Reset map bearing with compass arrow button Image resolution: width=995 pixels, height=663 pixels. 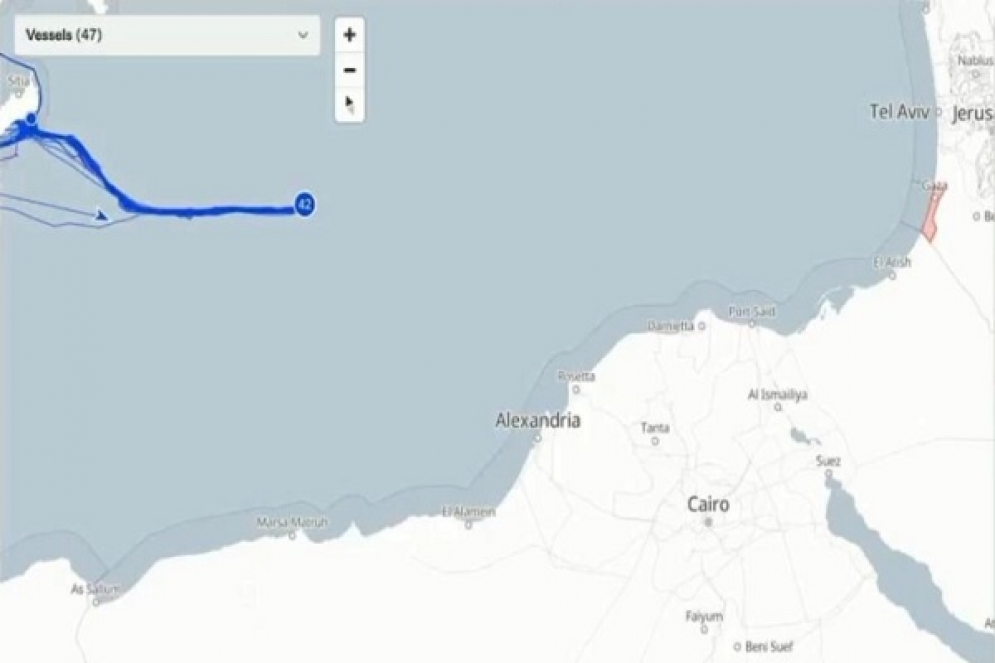click(350, 104)
